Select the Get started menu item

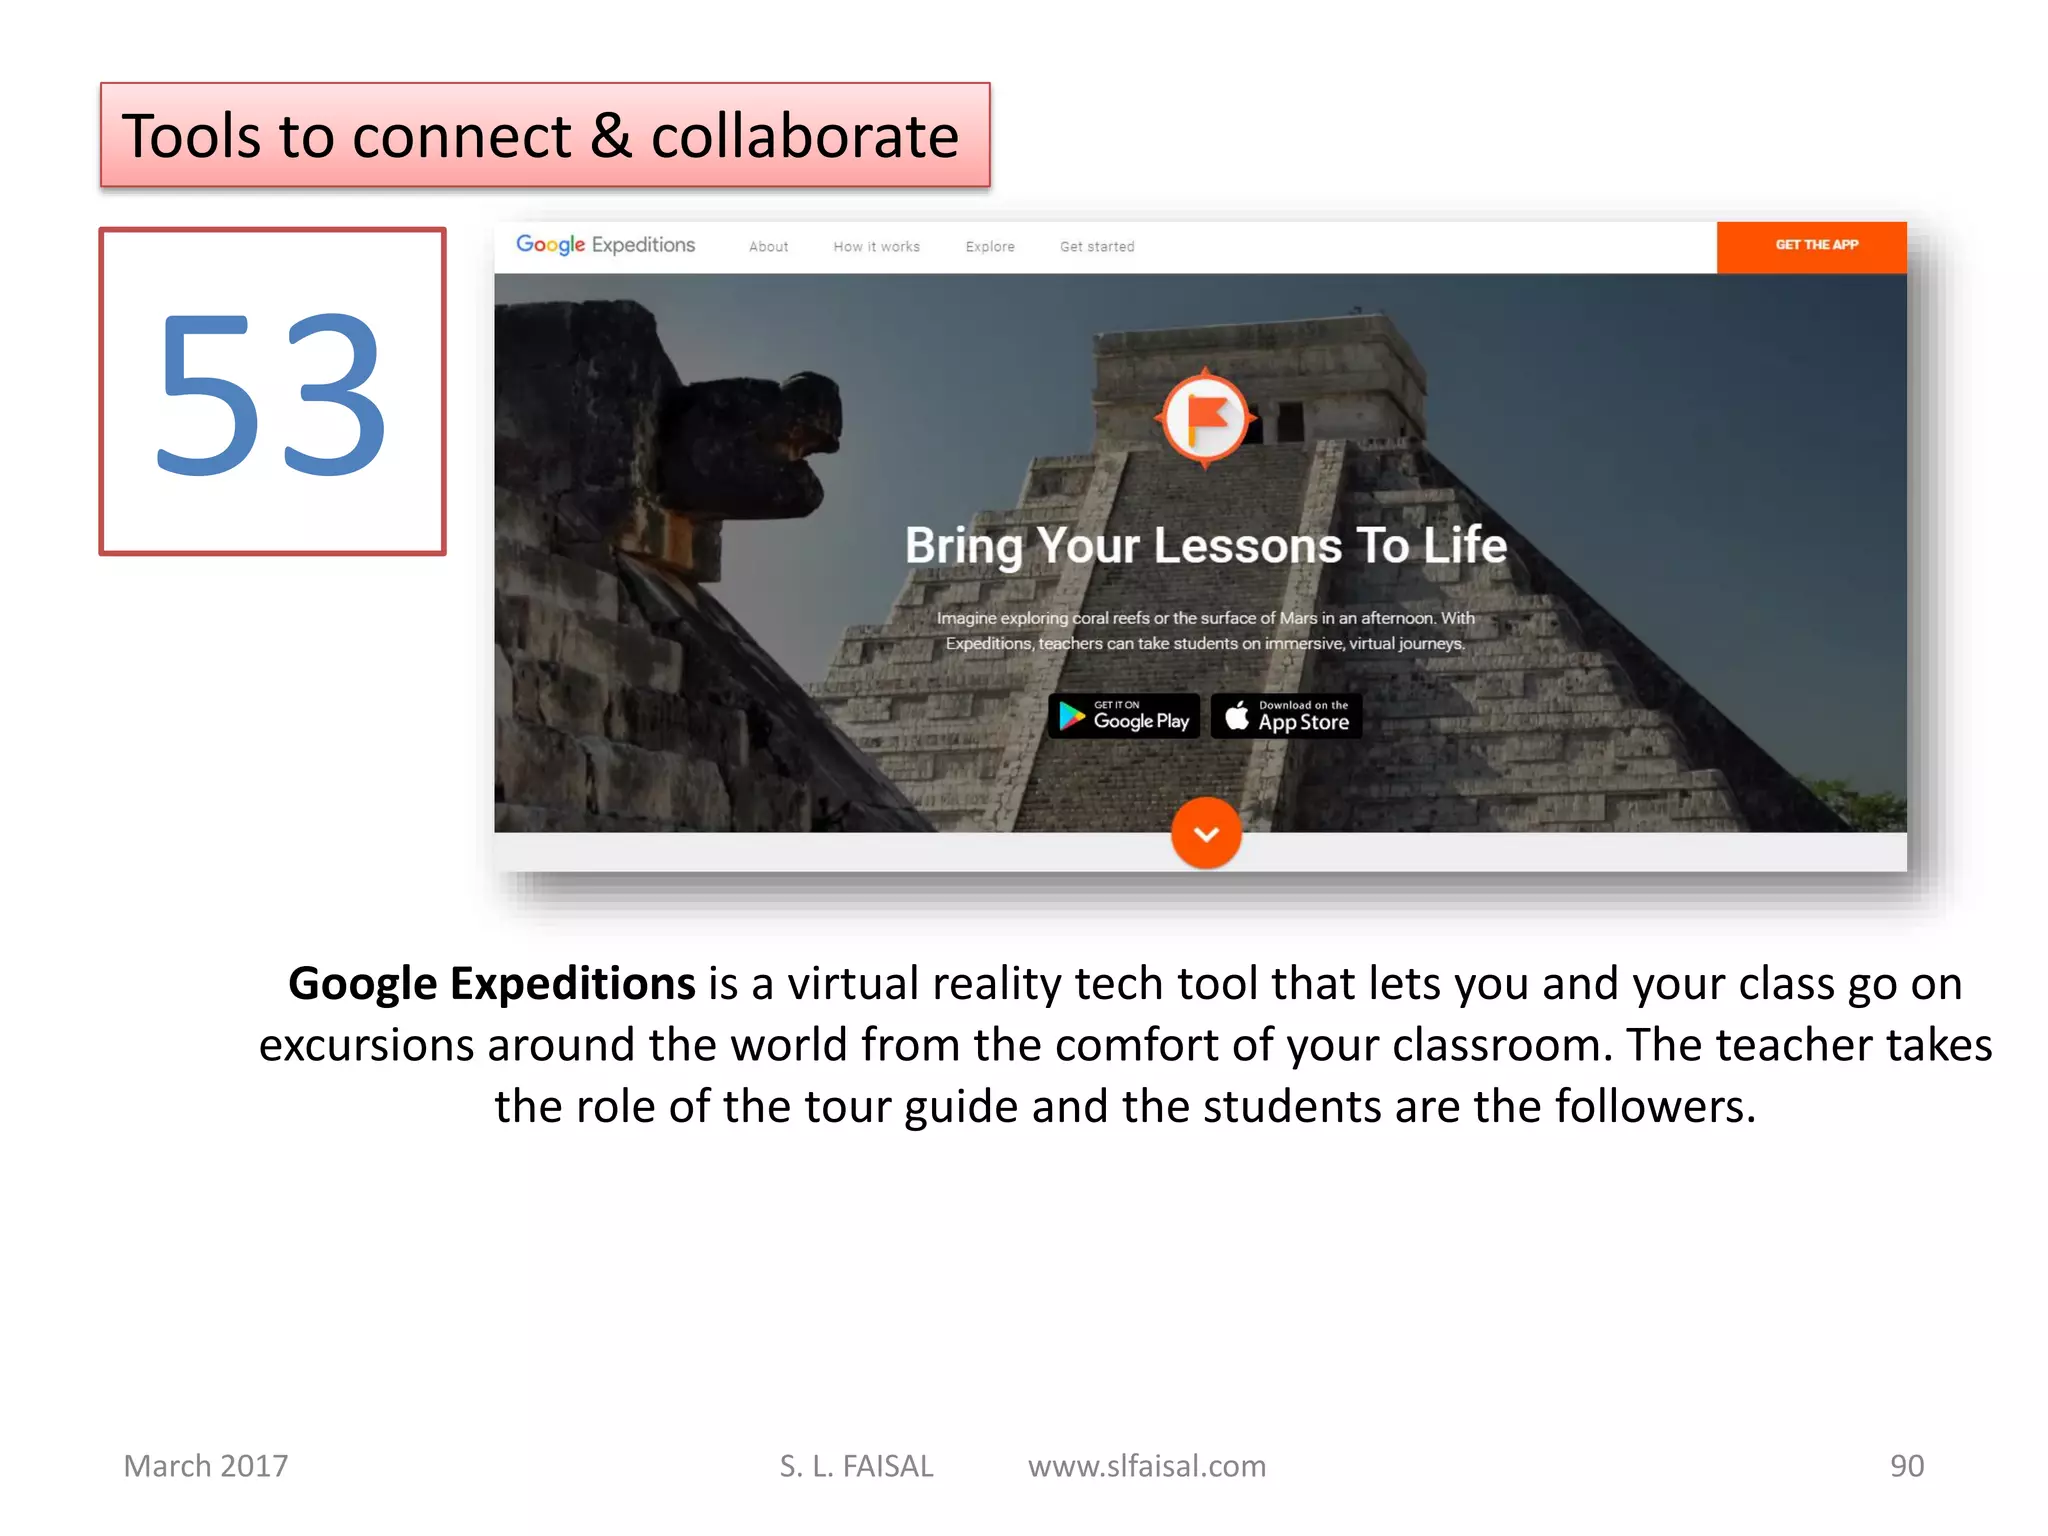click(x=1097, y=247)
